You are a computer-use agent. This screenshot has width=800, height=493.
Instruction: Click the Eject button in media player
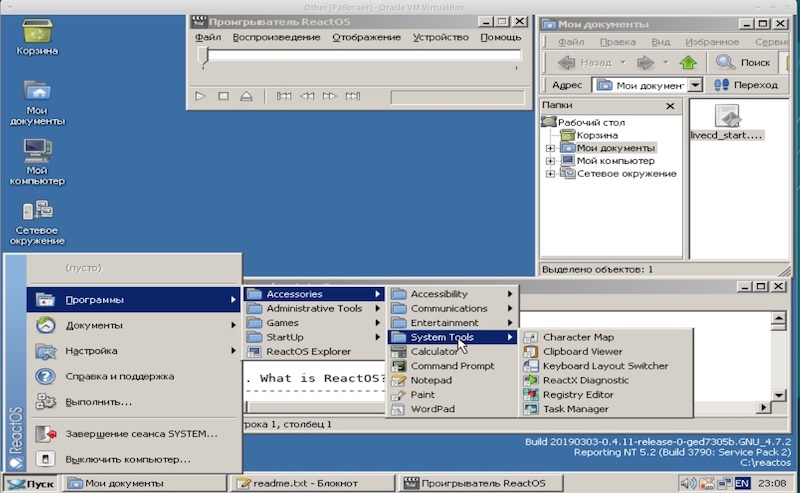tap(246, 96)
